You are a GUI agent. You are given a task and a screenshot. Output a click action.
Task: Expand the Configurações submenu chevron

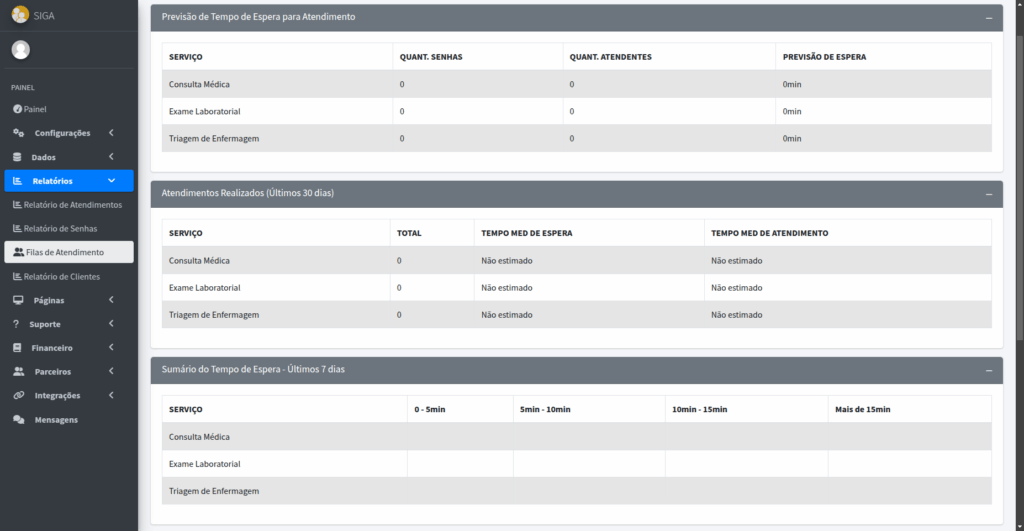pos(111,133)
